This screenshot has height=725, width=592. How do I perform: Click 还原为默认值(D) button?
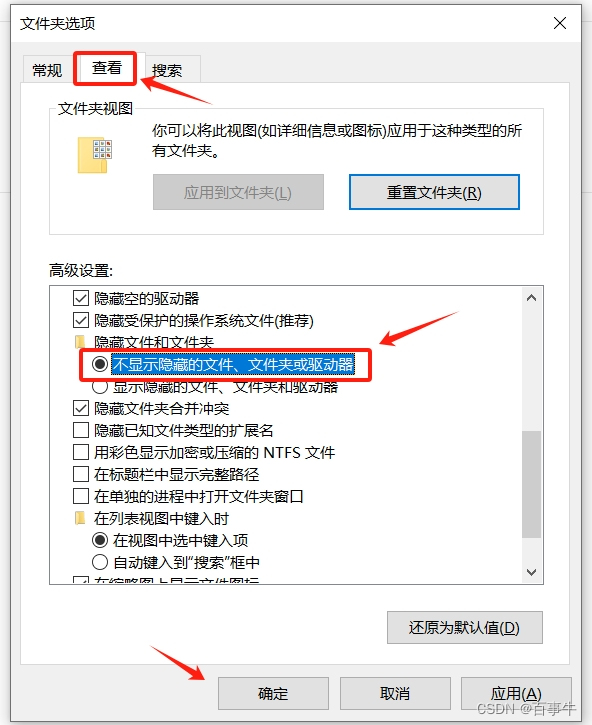pos(464,627)
